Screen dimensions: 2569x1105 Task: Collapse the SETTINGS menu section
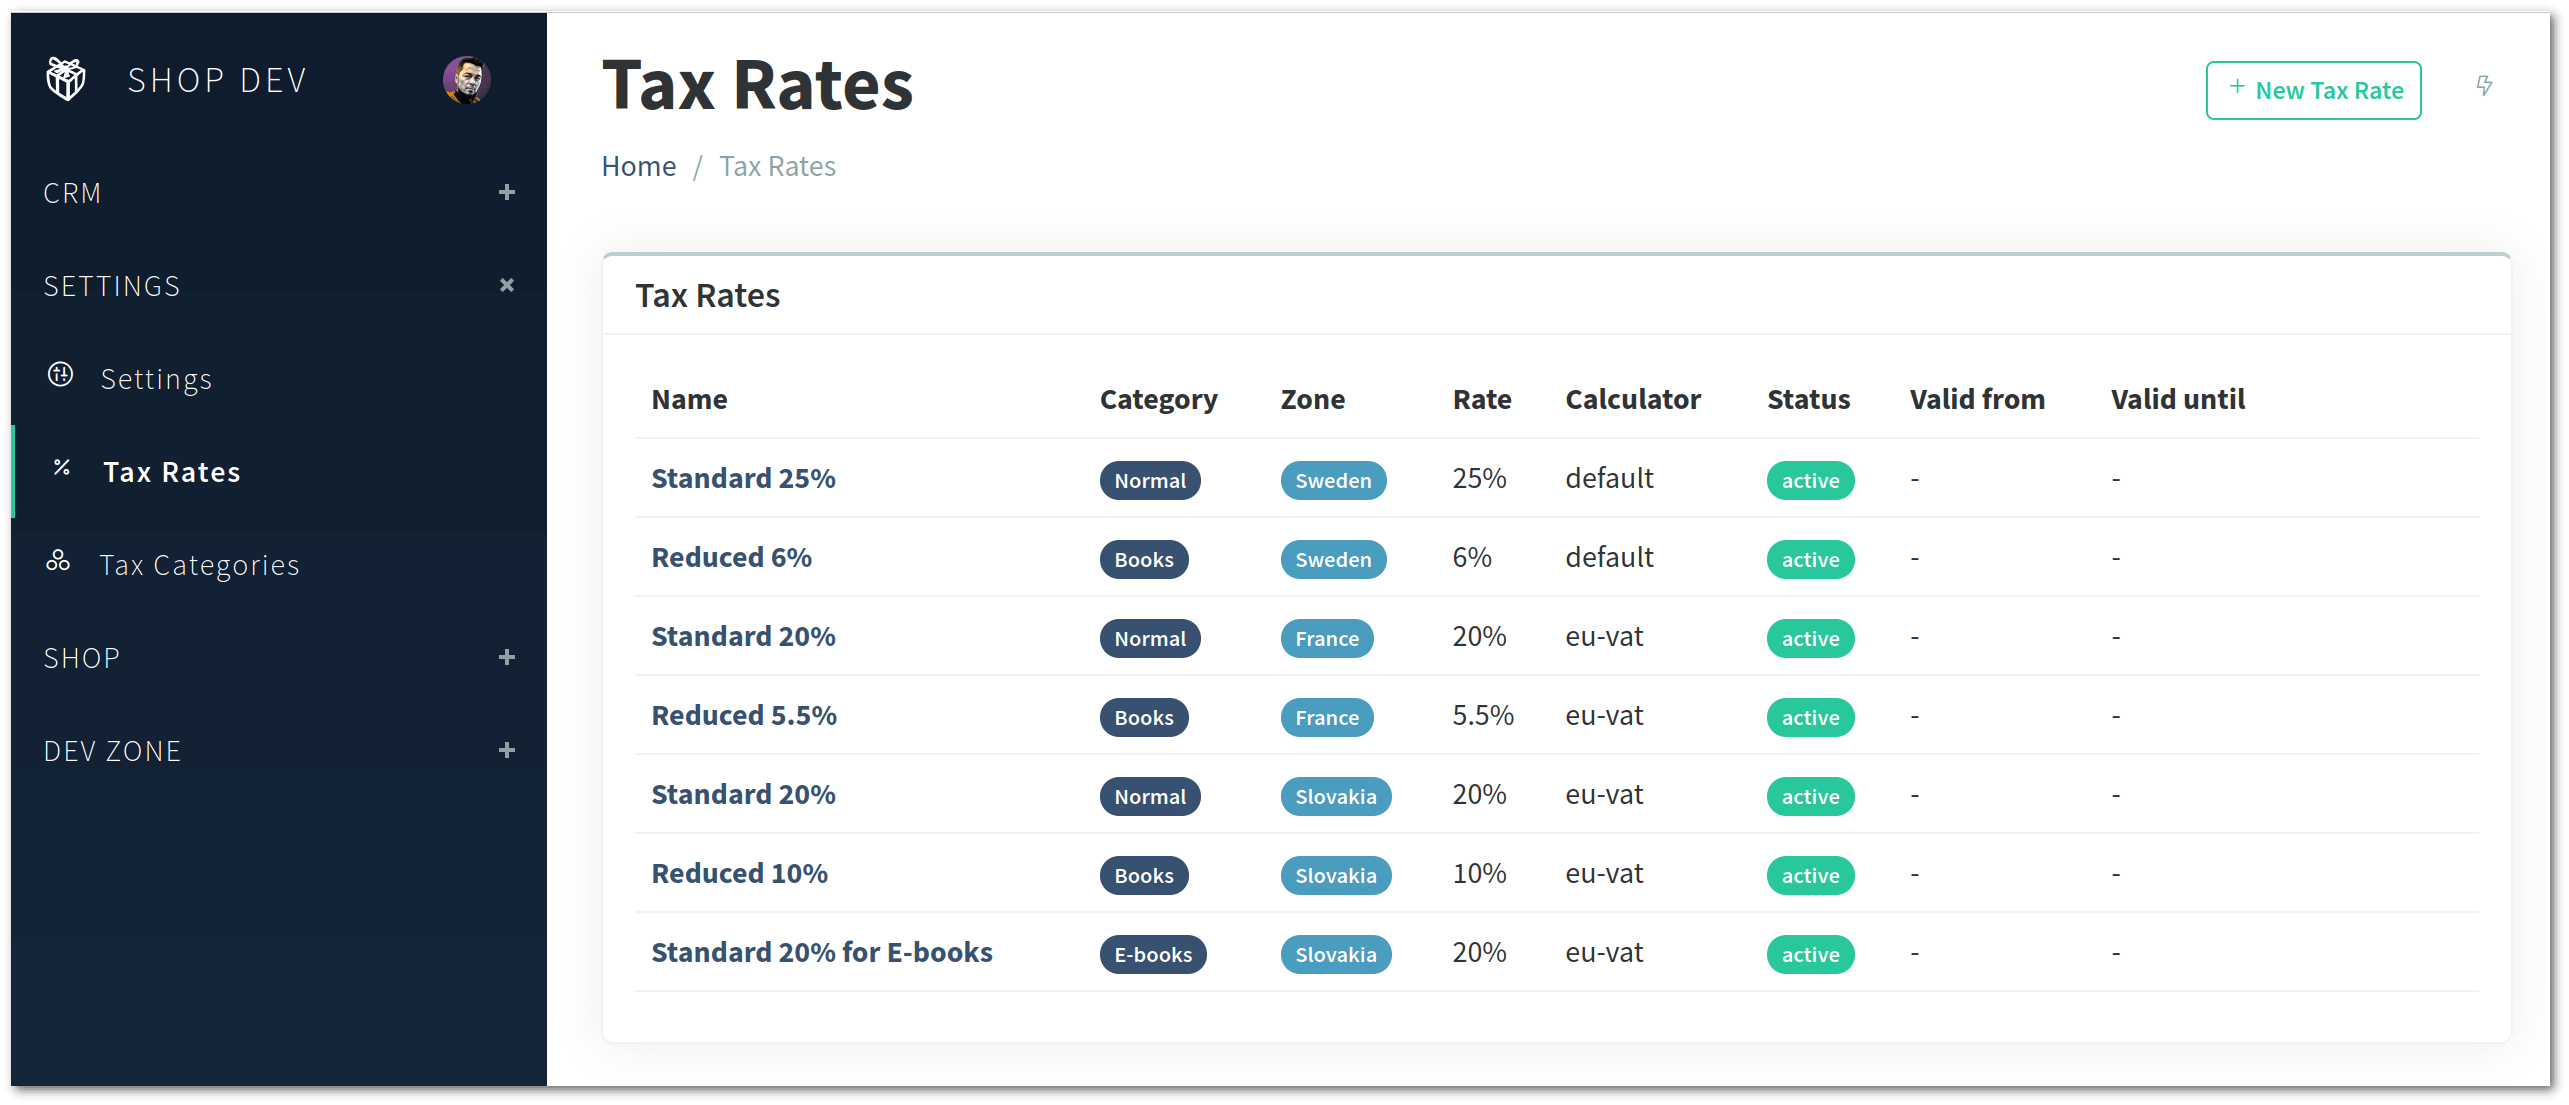[x=507, y=285]
